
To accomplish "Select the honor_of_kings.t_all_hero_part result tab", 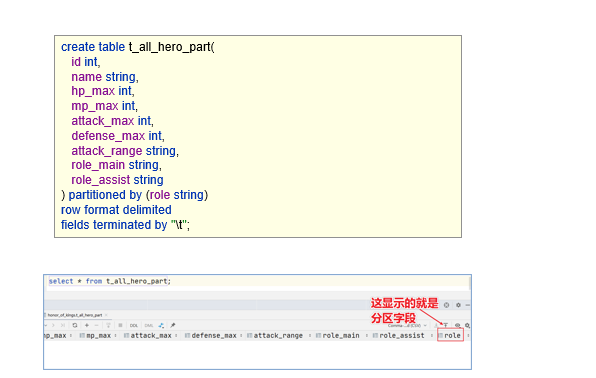I will (75, 315).
